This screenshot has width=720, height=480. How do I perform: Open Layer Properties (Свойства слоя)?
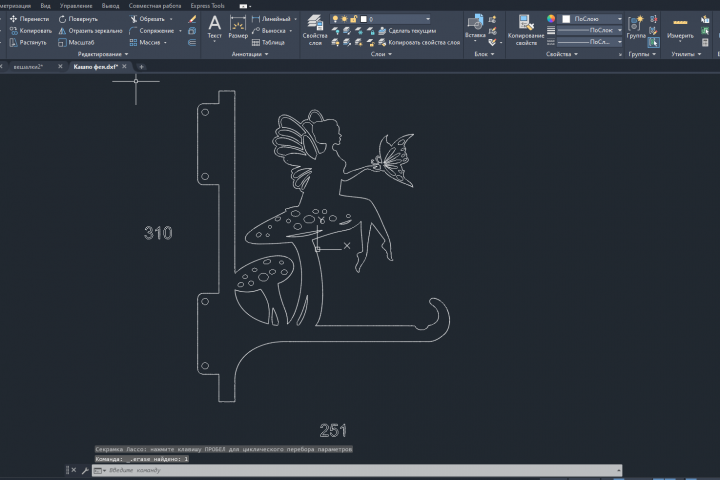[315, 30]
